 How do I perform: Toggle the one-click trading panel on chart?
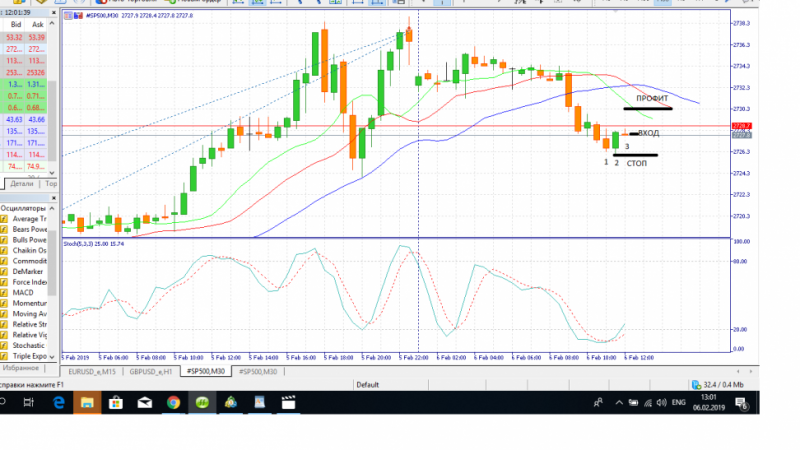pos(68,16)
